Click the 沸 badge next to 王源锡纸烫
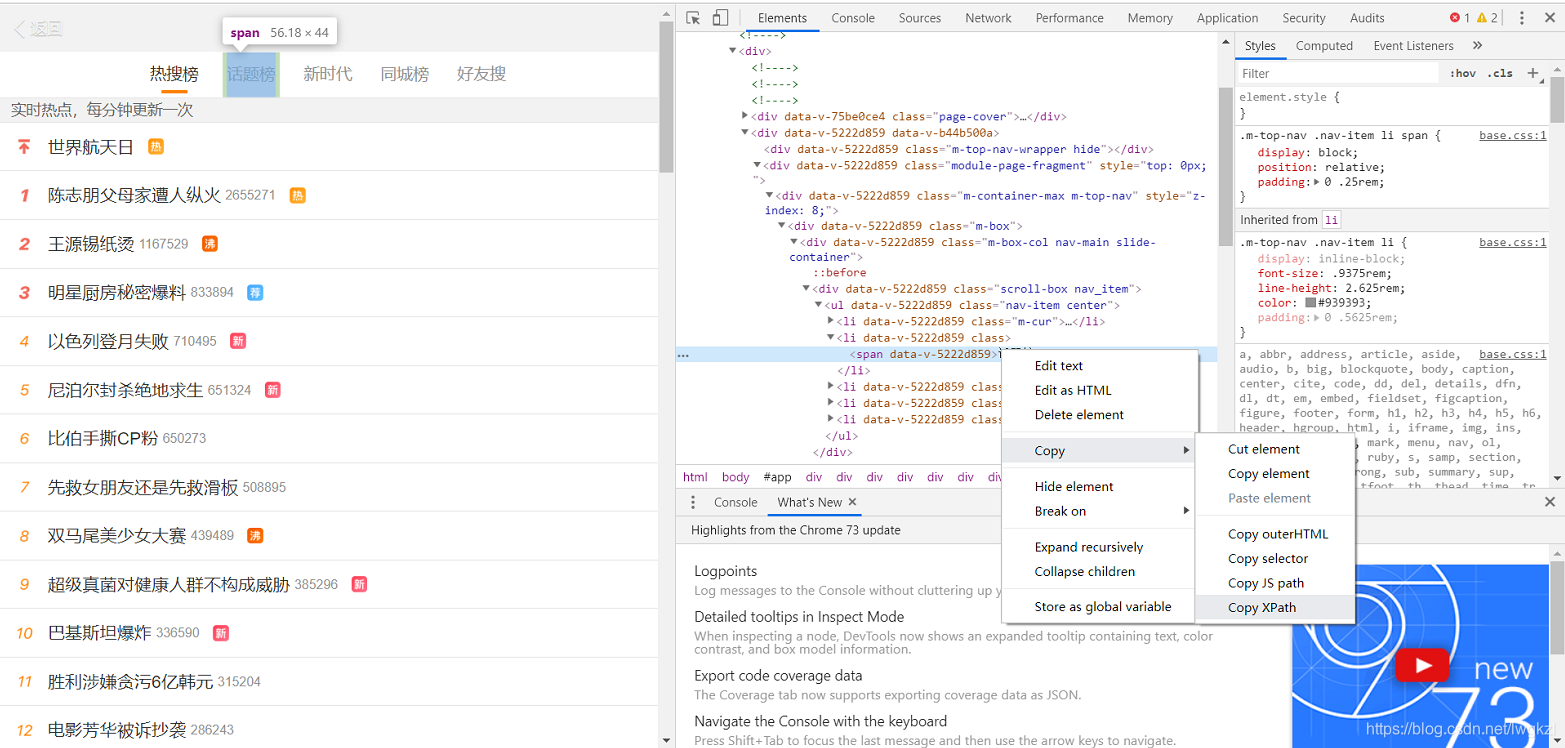1565x748 pixels. [210, 244]
